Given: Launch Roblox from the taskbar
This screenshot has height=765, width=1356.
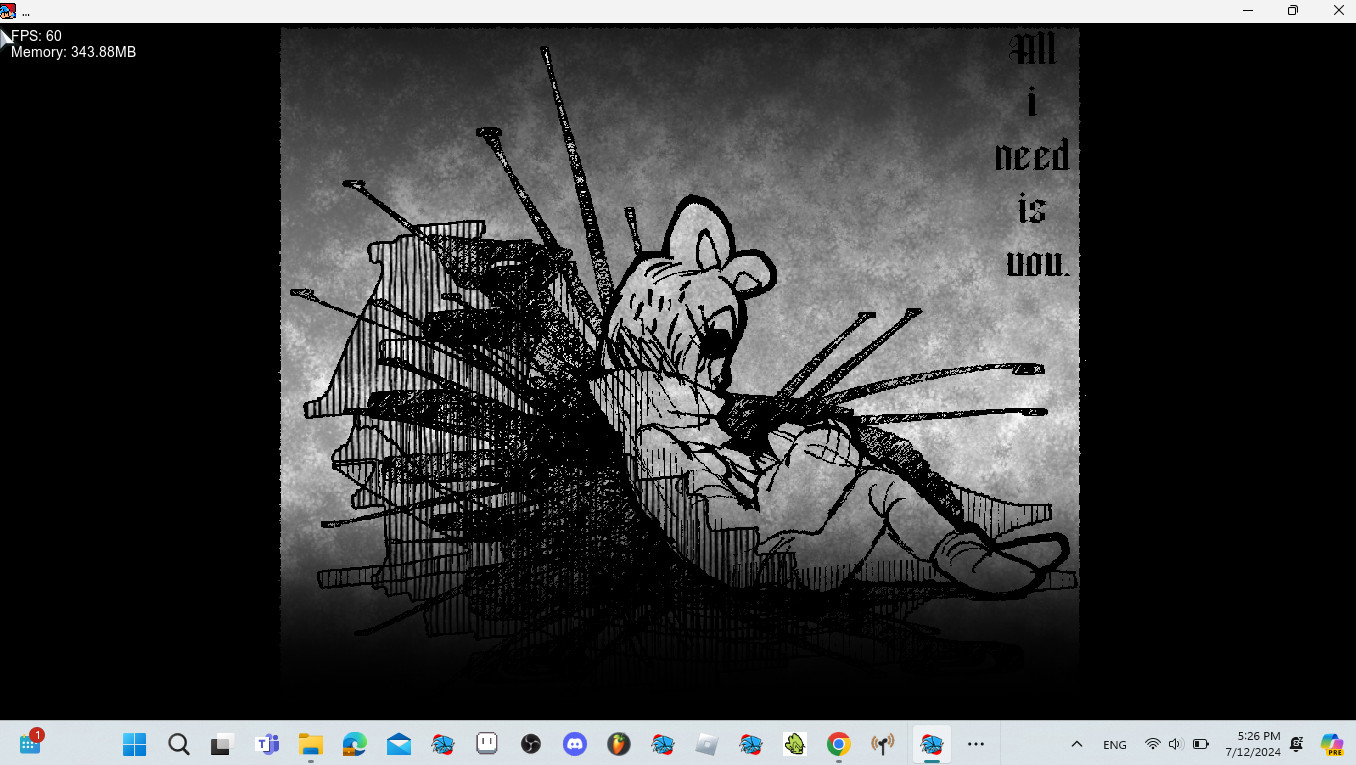Looking at the screenshot, I should pos(706,744).
